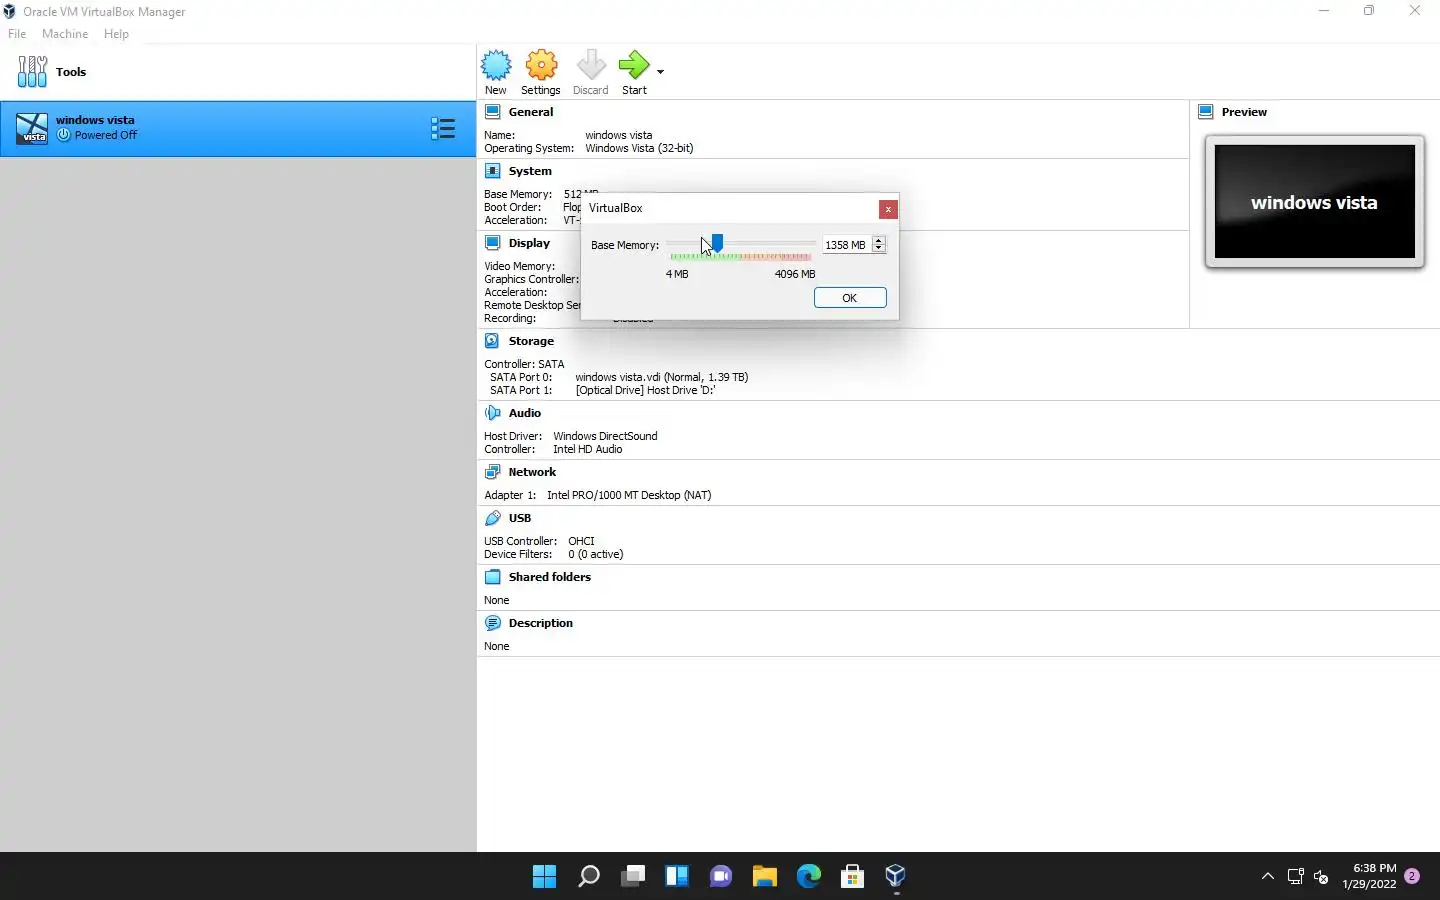The image size is (1440, 900).
Task: Click the USB section heading
Action: coord(520,518)
